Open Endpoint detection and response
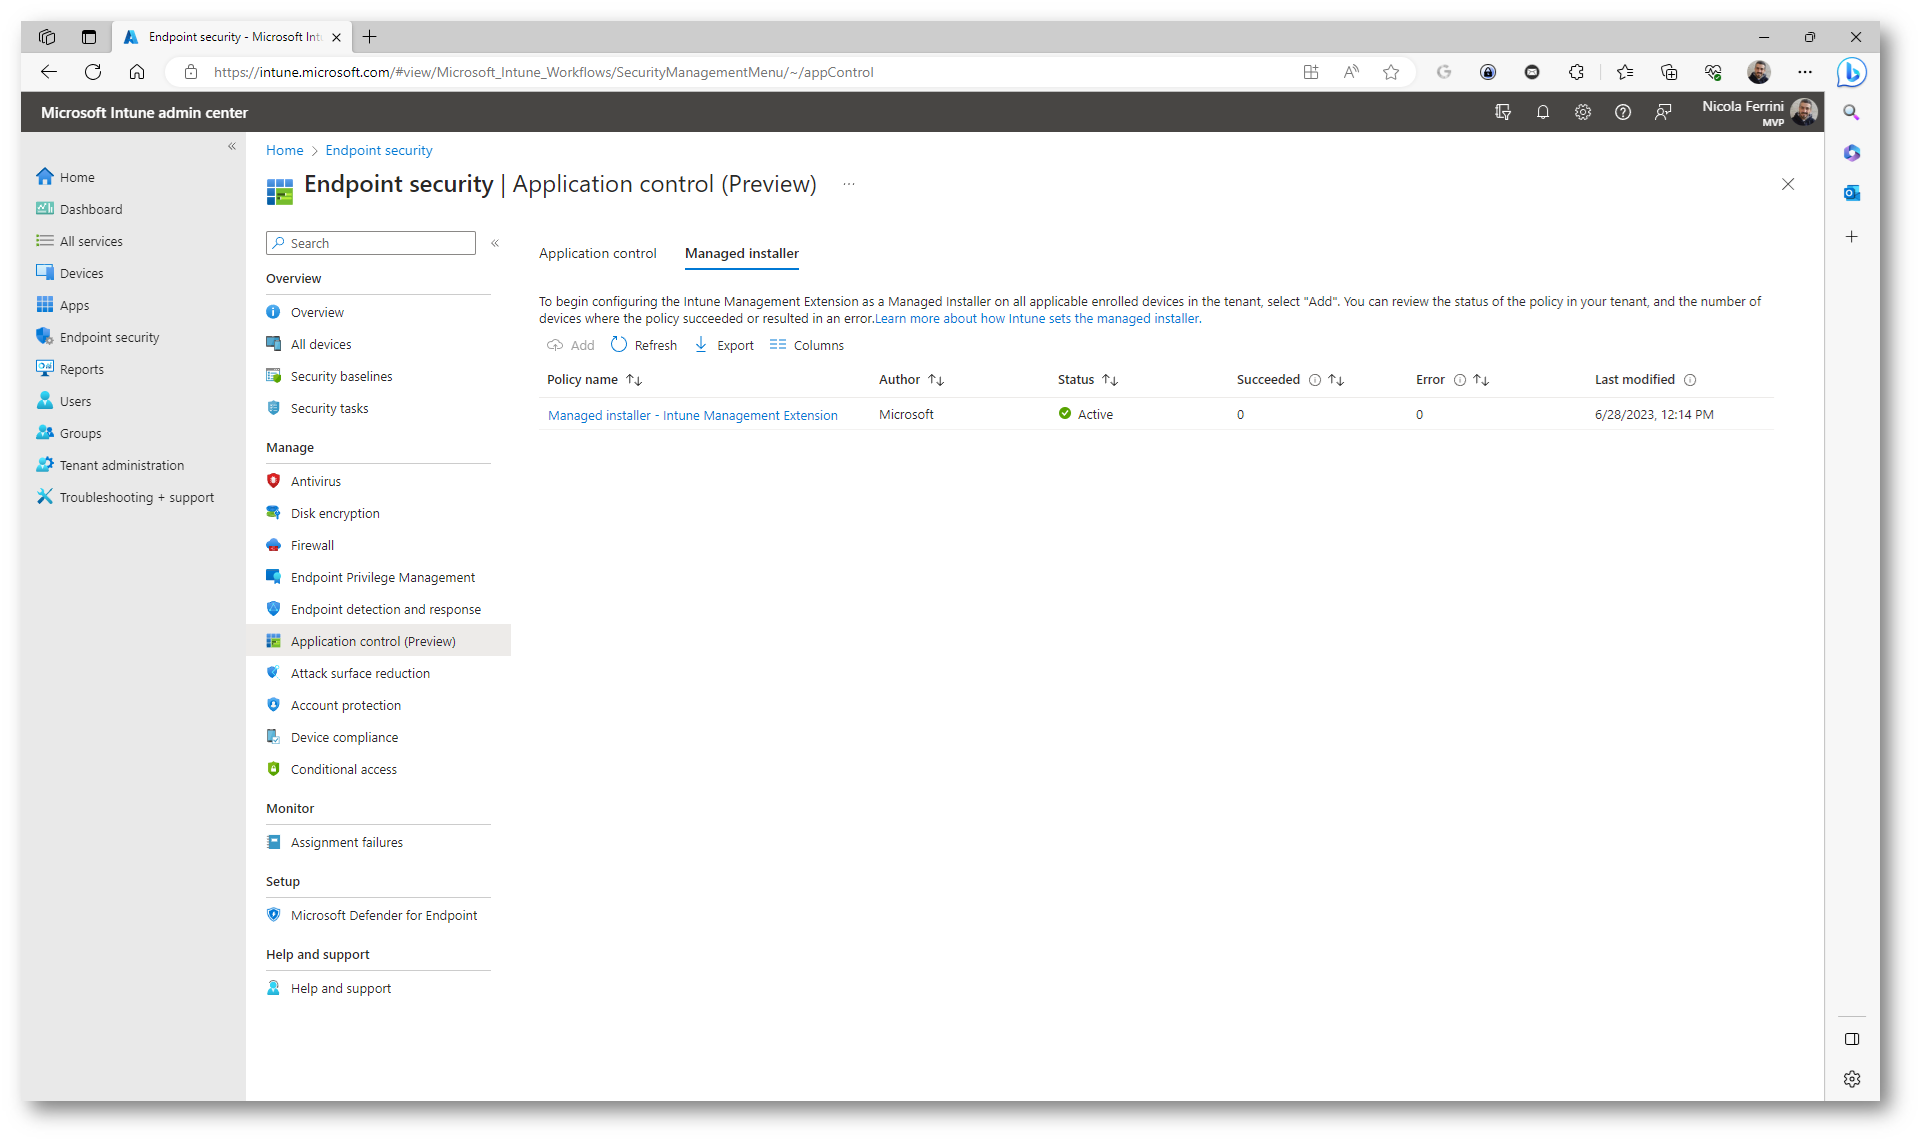The height and width of the screenshot is (1143, 1922). click(x=385, y=609)
